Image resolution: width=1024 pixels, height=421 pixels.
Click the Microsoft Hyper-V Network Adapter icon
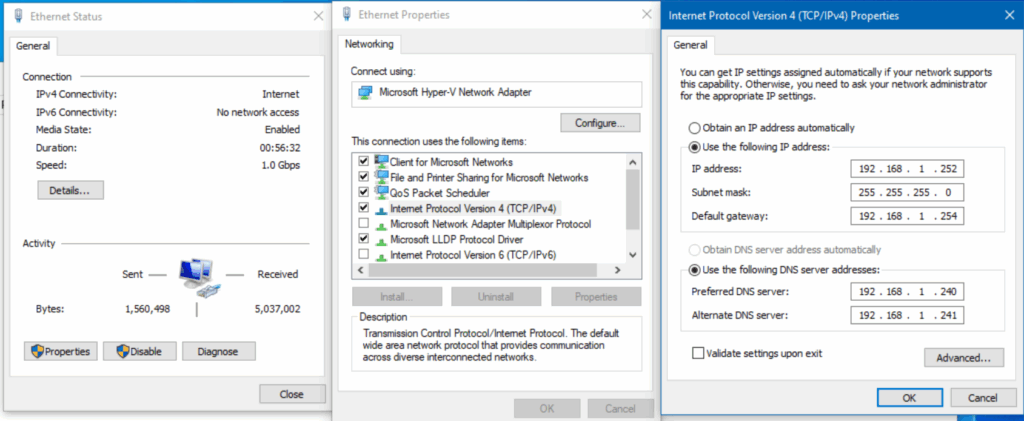365,93
